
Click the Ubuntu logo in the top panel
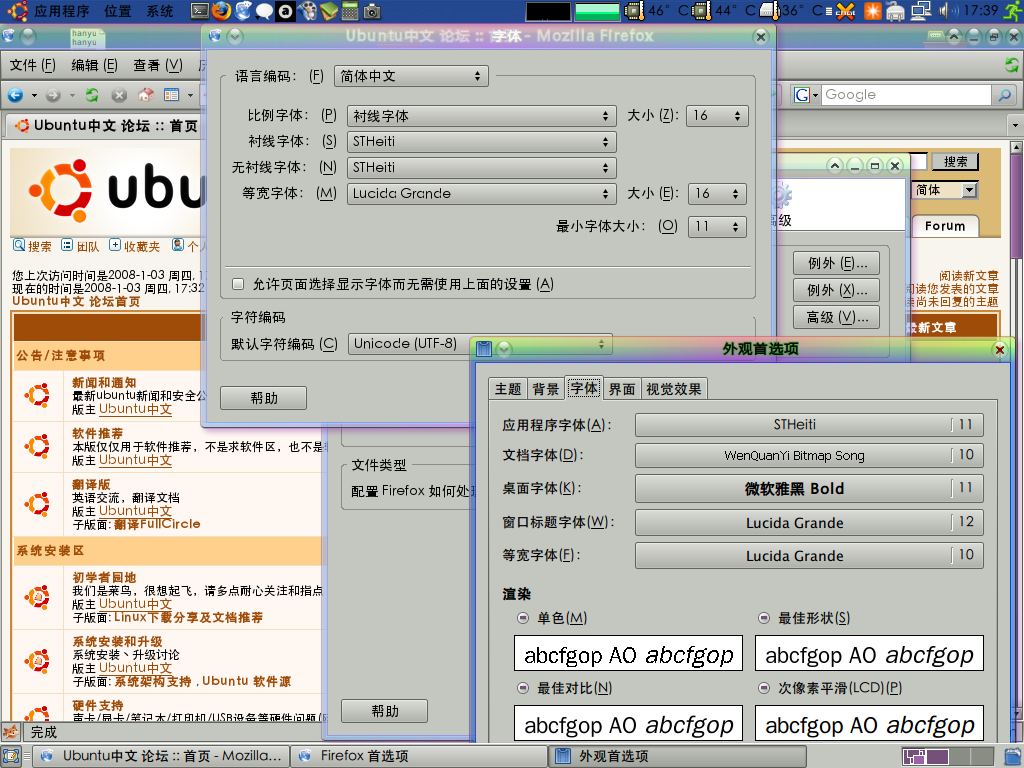pyautogui.click(x=17, y=10)
